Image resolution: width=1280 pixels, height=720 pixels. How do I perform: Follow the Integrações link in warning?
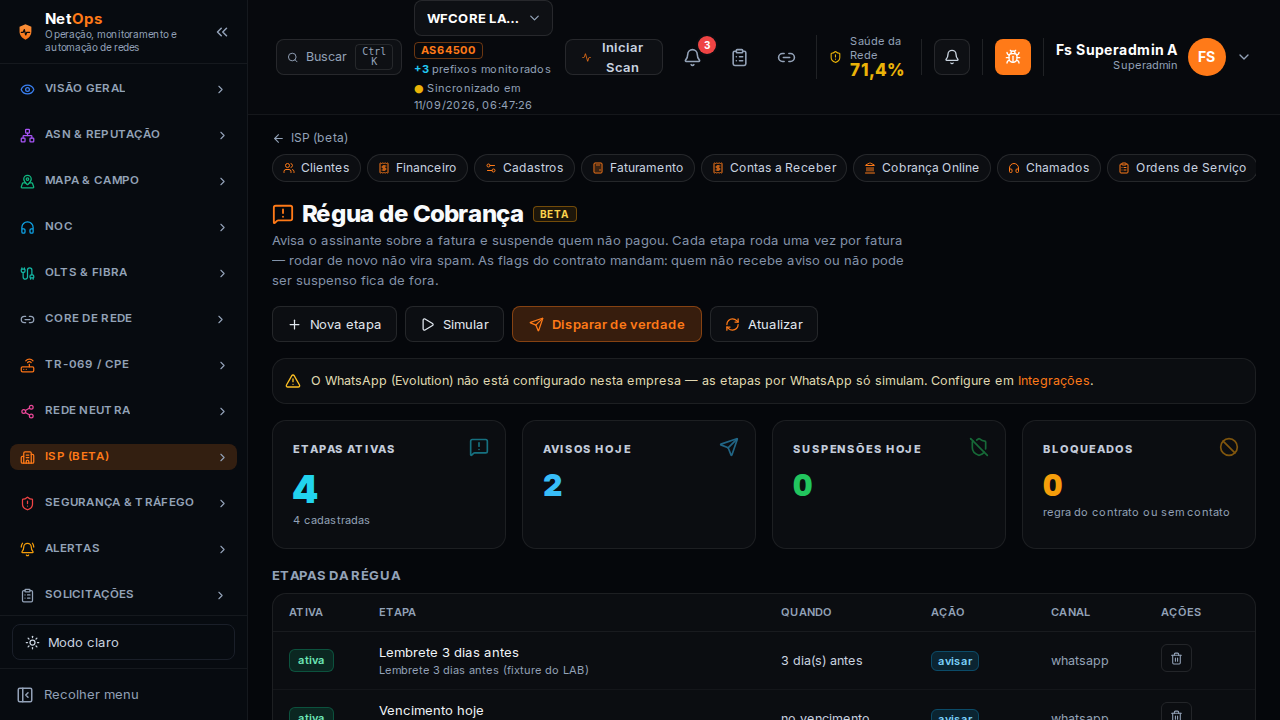tap(1054, 381)
